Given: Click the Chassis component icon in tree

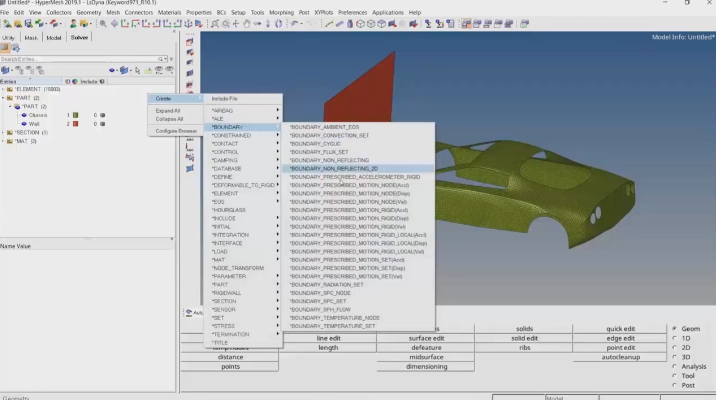Looking at the screenshot, I should coord(23,115).
